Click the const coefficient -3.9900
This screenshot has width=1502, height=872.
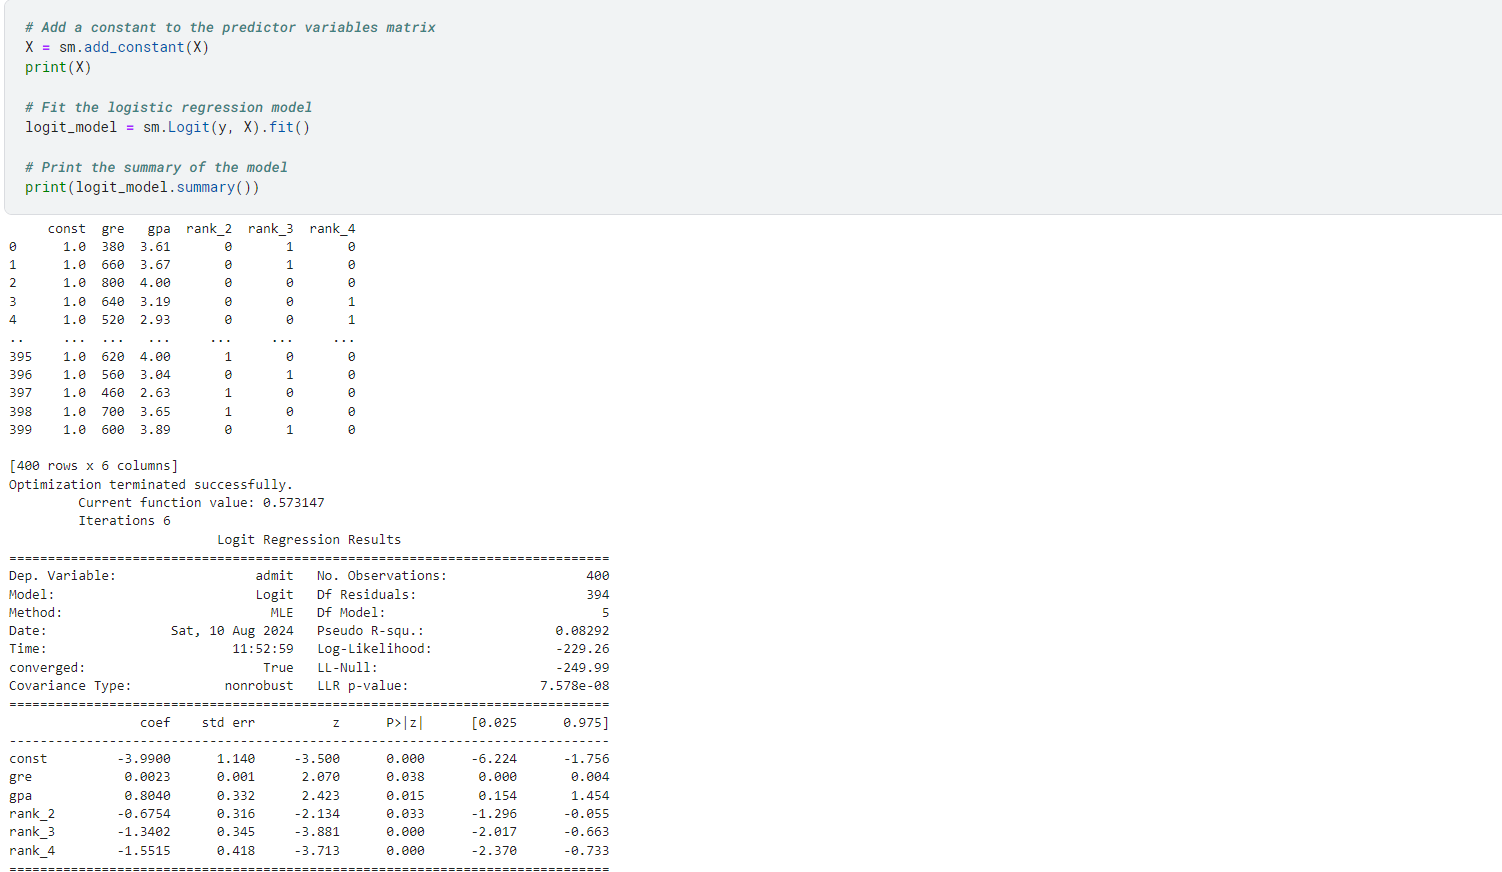coord(144,759)
